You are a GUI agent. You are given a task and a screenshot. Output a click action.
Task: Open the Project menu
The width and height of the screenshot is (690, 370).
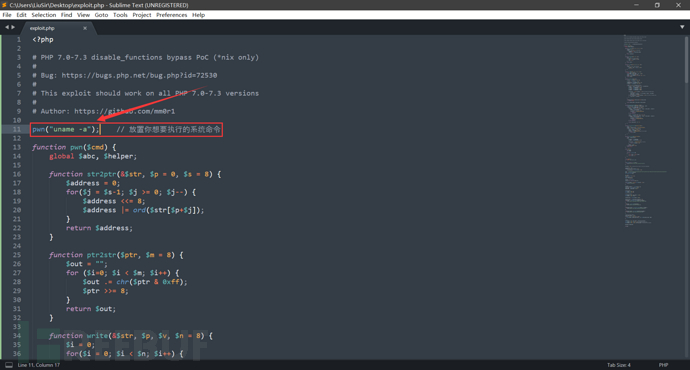tap(142, 15)
